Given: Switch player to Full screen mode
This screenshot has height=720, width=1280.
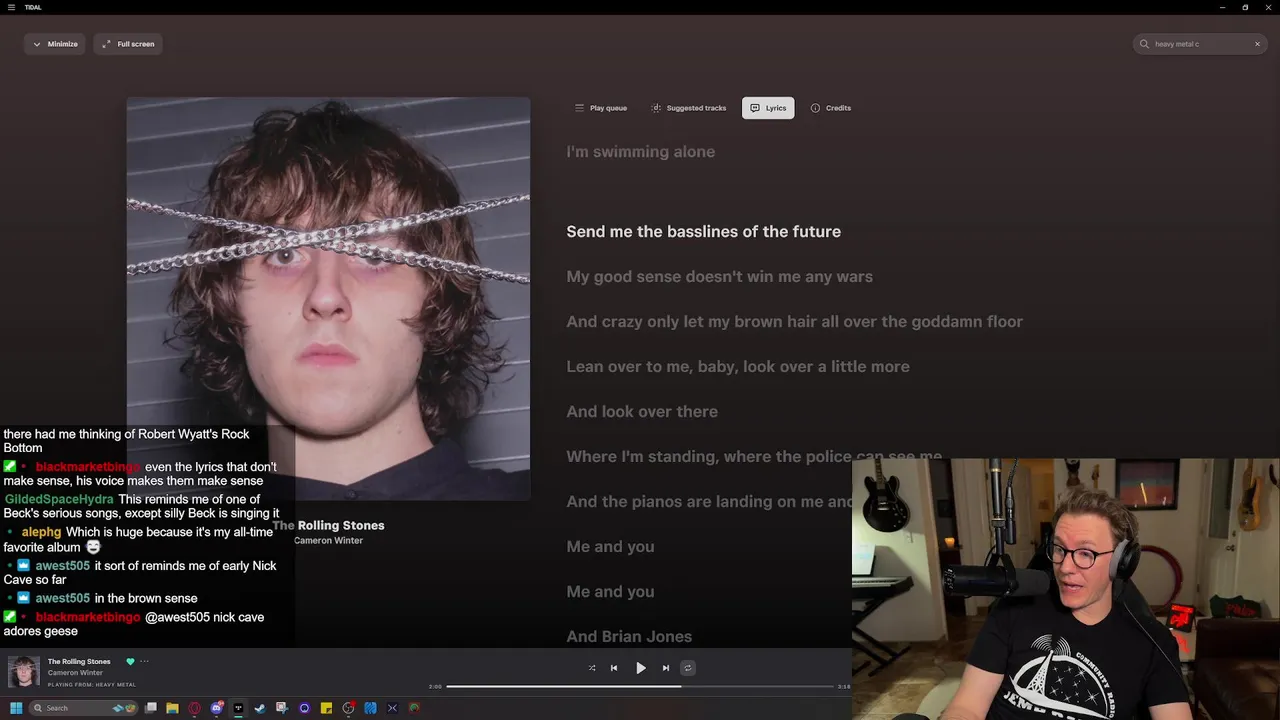Looking at the screenshot, I should 128,44.
